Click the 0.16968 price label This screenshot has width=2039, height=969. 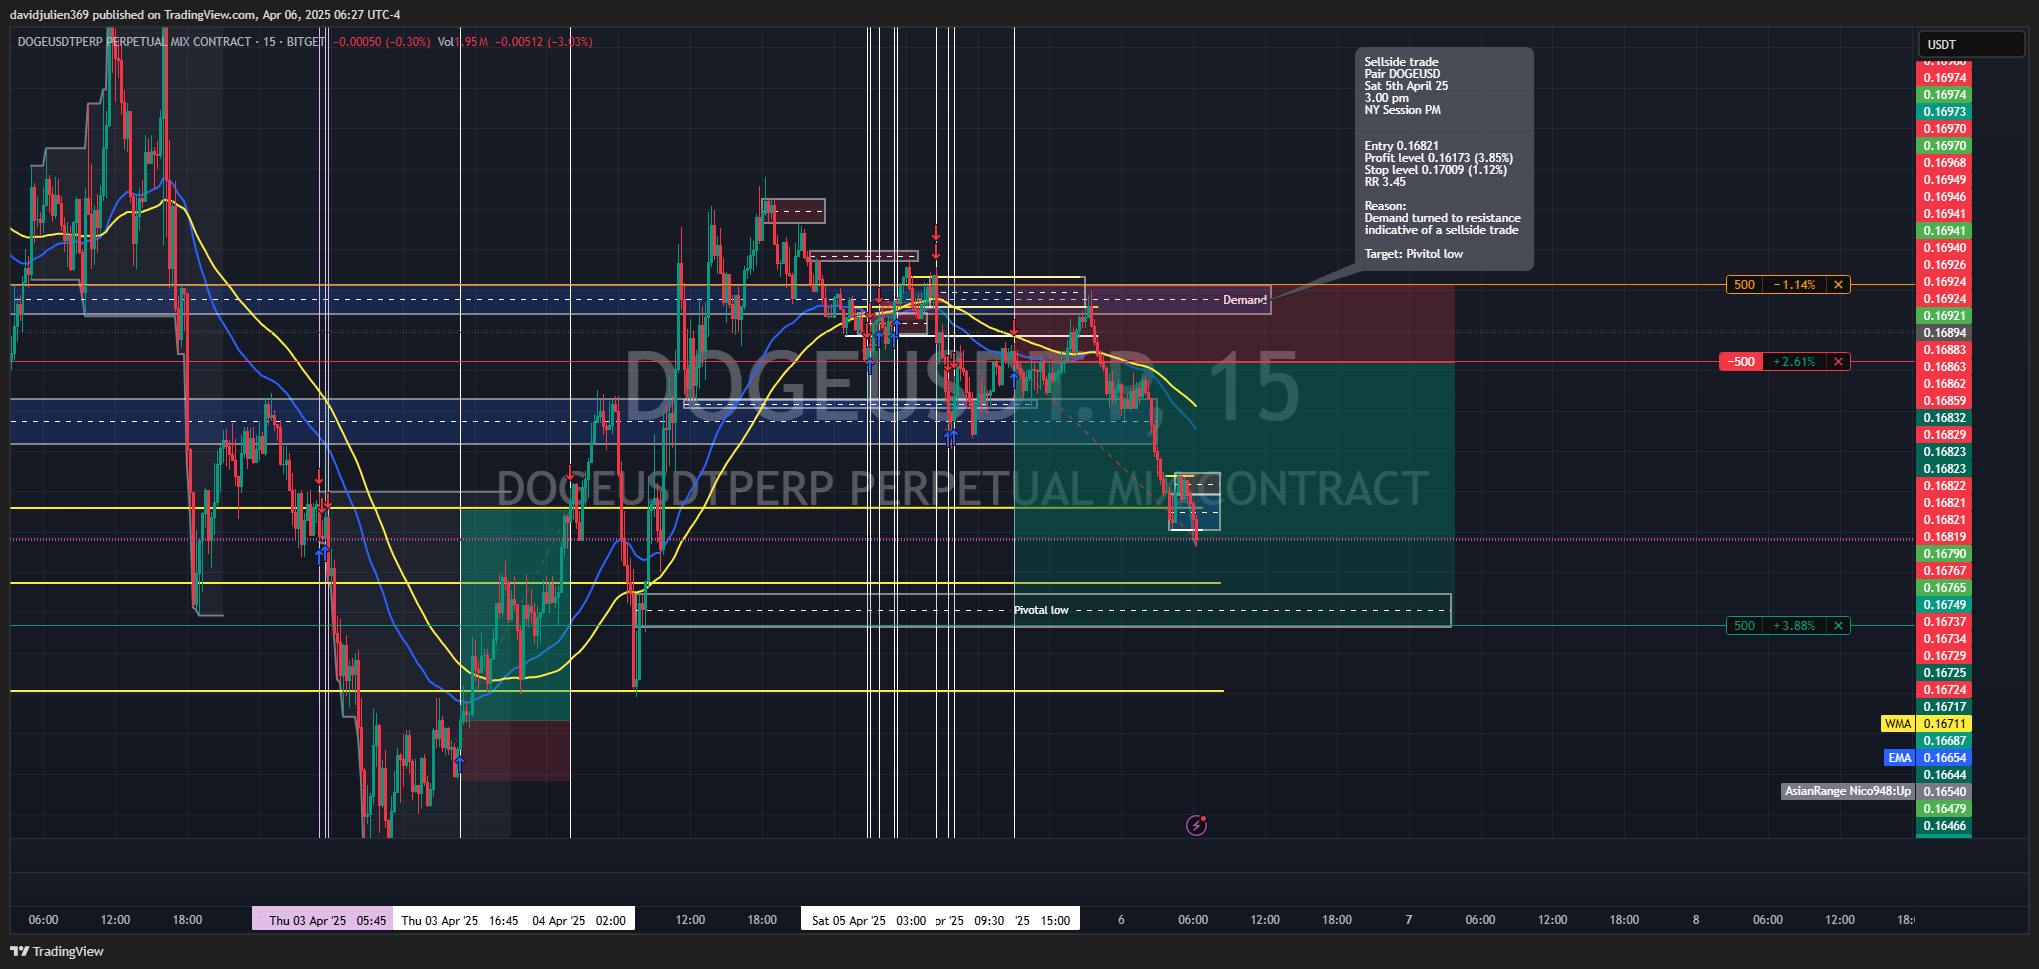tap(1944, 163)
